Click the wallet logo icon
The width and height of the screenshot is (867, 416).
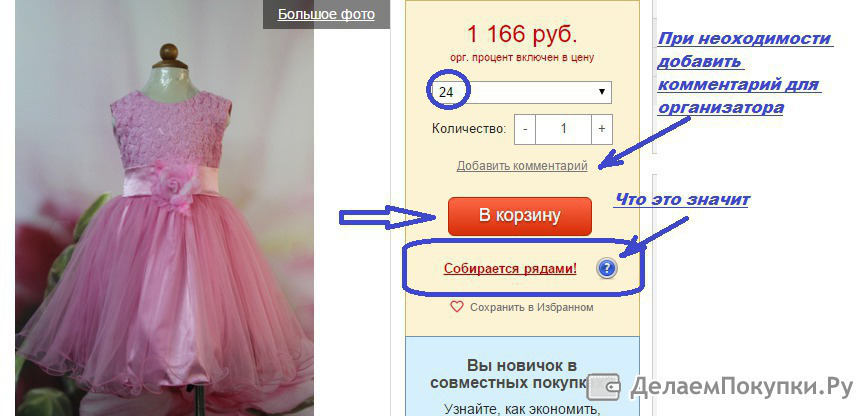coord(603,387)
